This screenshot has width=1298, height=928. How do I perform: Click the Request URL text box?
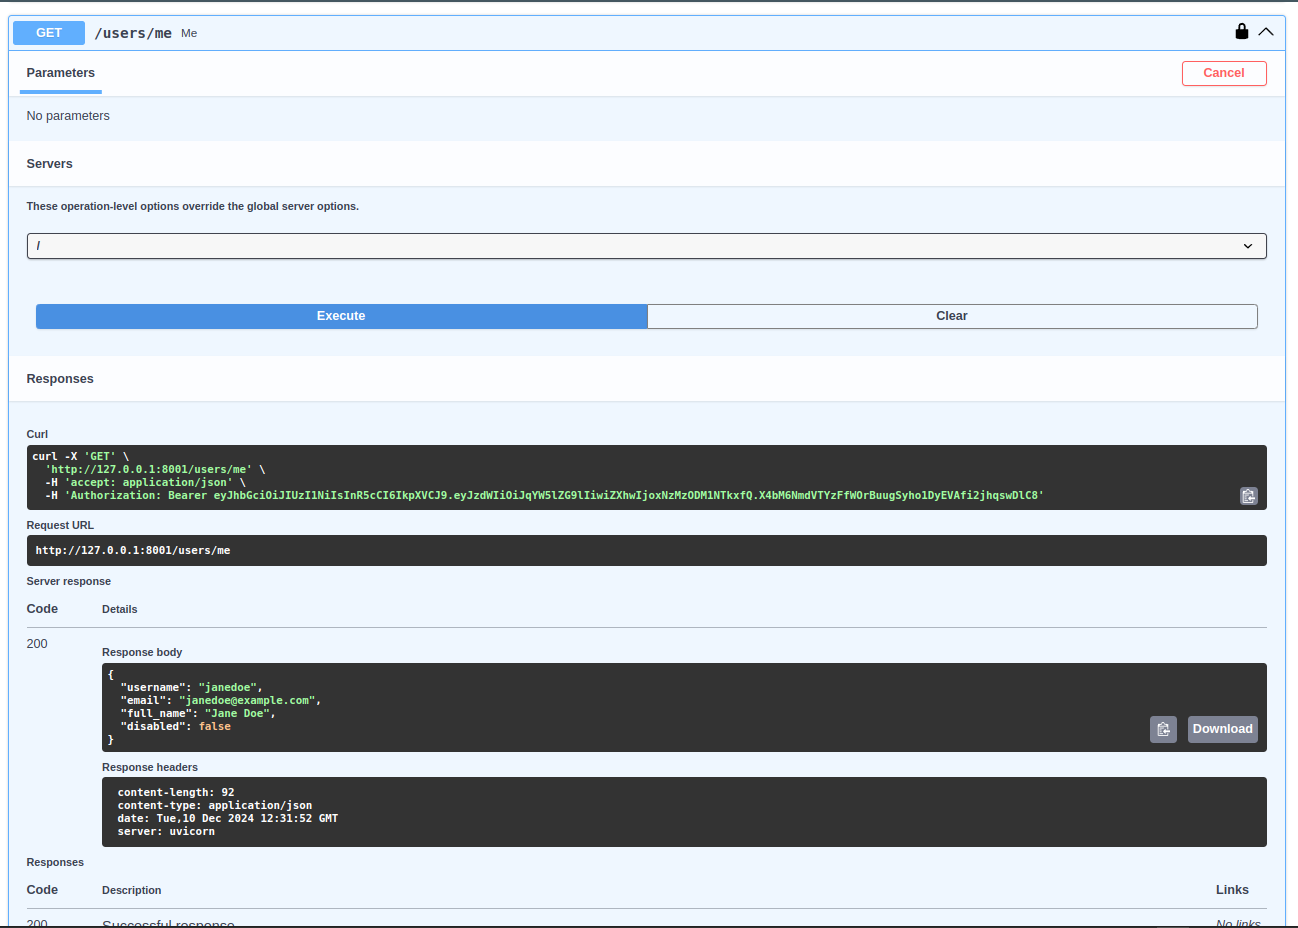click(647, 550)
